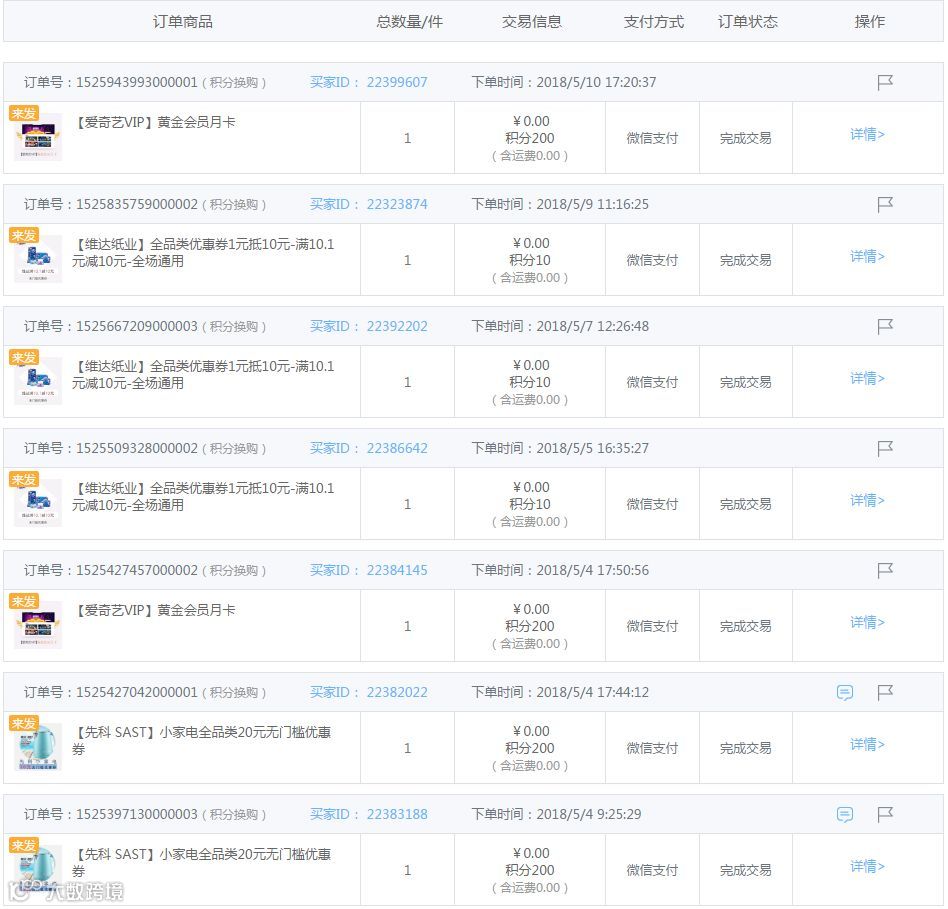Image resolution: width=948 pixels, height=909 pixels.
Task: Click the 总数量/件 column header
Action: coord(409,22)
